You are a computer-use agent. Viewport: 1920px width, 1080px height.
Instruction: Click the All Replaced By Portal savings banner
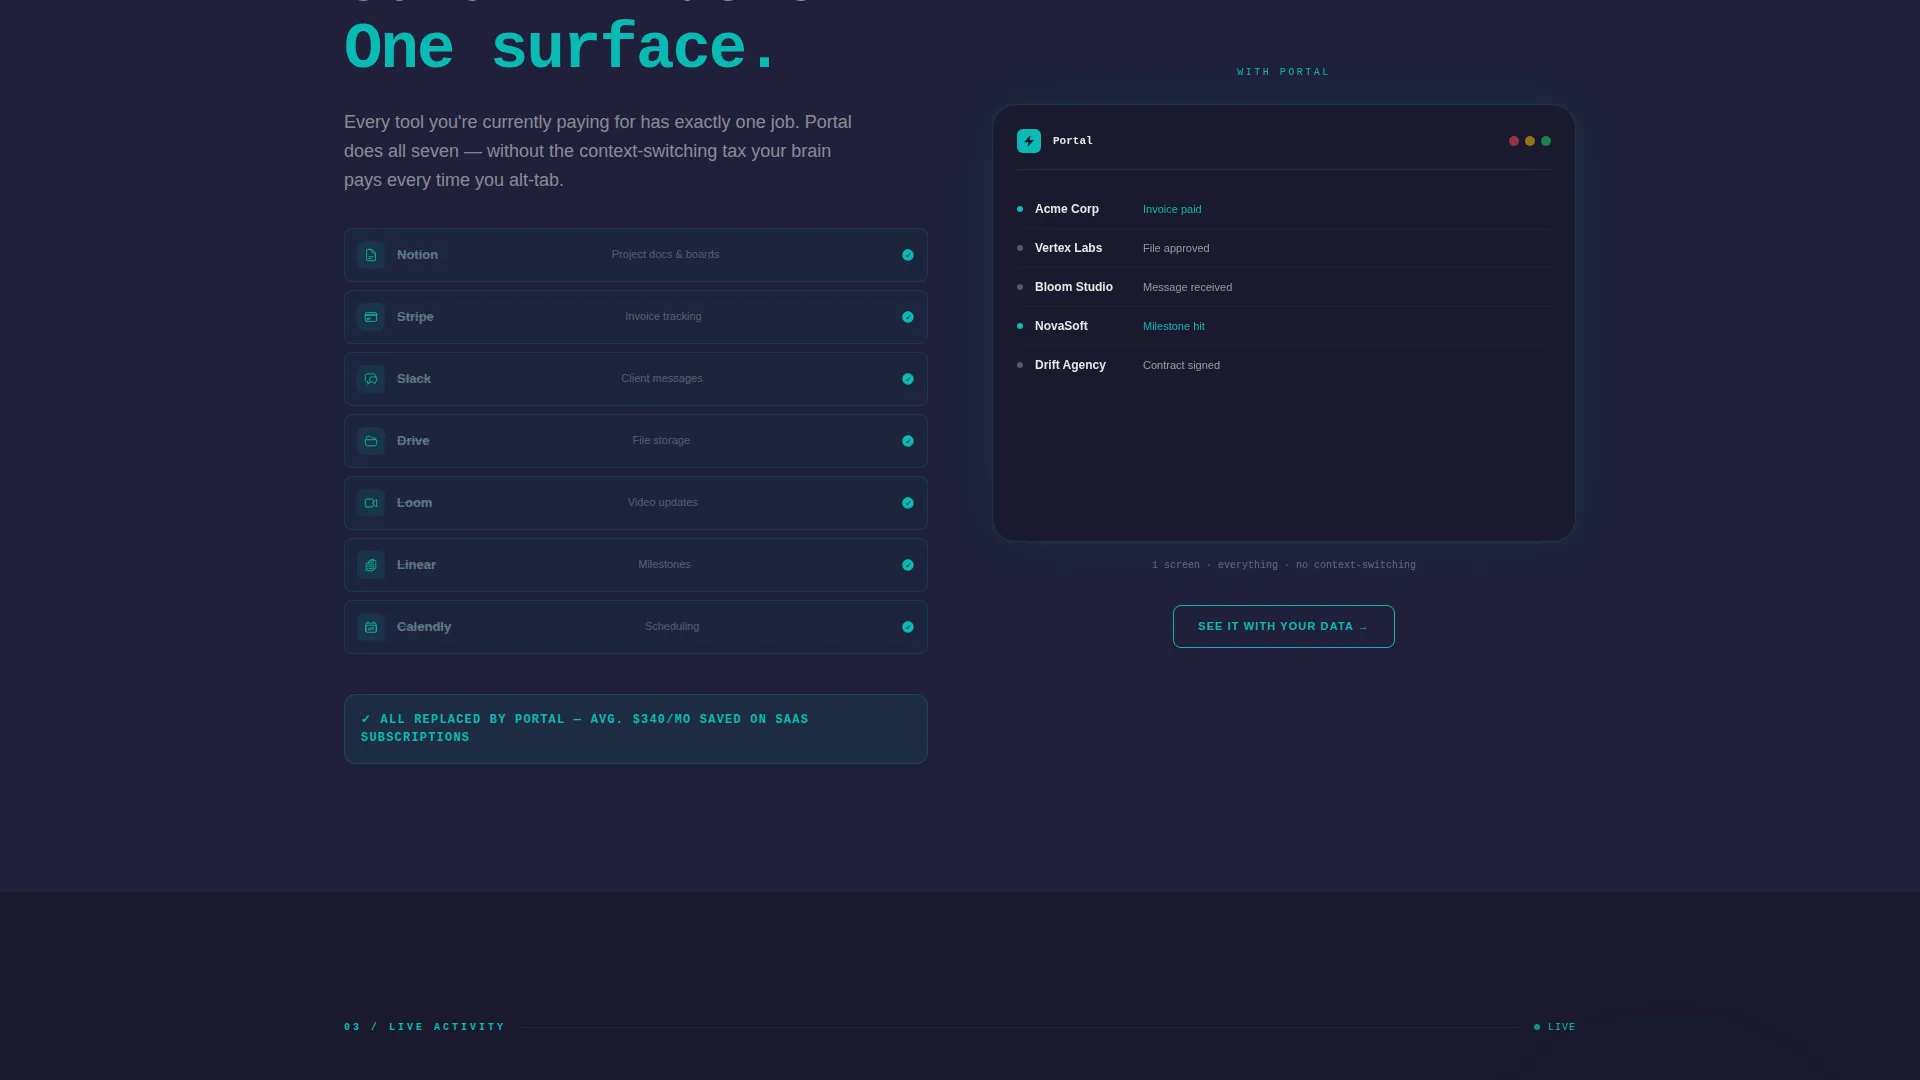click(636, 729)
